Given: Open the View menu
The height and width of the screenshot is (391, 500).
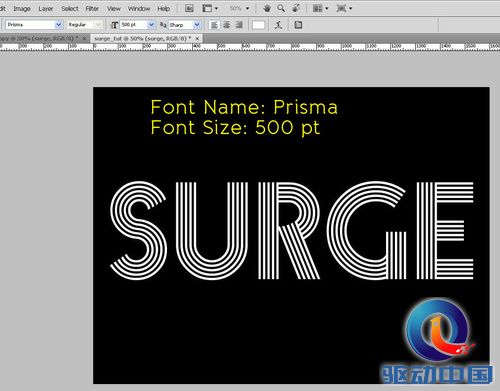Looking at the screenshot, I should coord(114,9).
